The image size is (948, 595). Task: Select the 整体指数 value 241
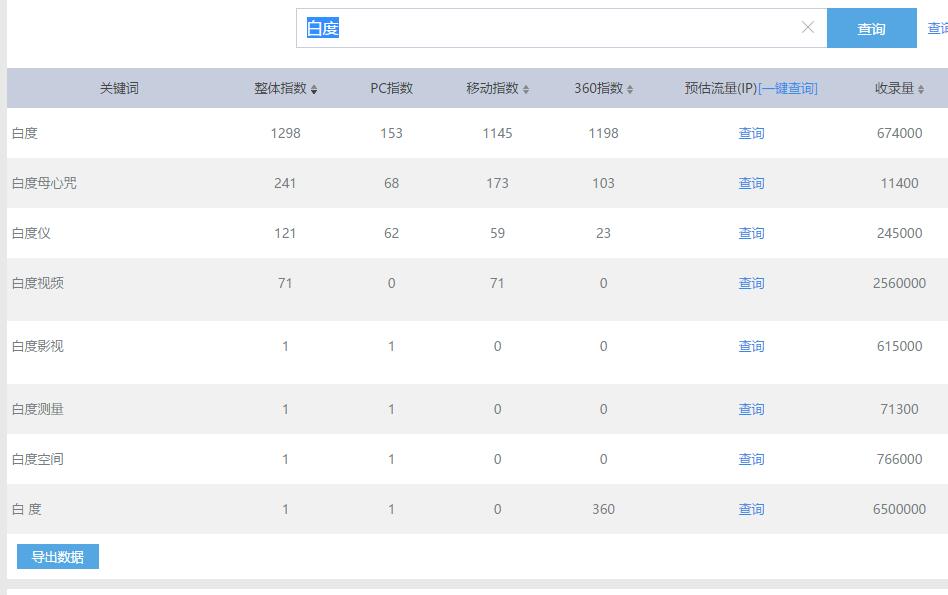285,183
